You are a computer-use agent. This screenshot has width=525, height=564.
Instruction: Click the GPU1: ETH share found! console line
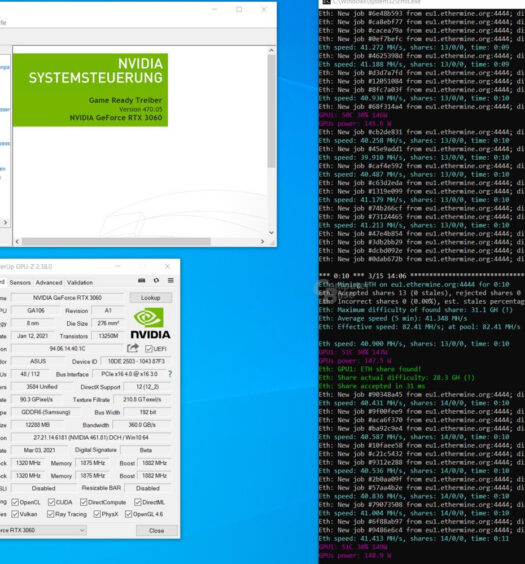pyautogui.click(x=370, y=369)
